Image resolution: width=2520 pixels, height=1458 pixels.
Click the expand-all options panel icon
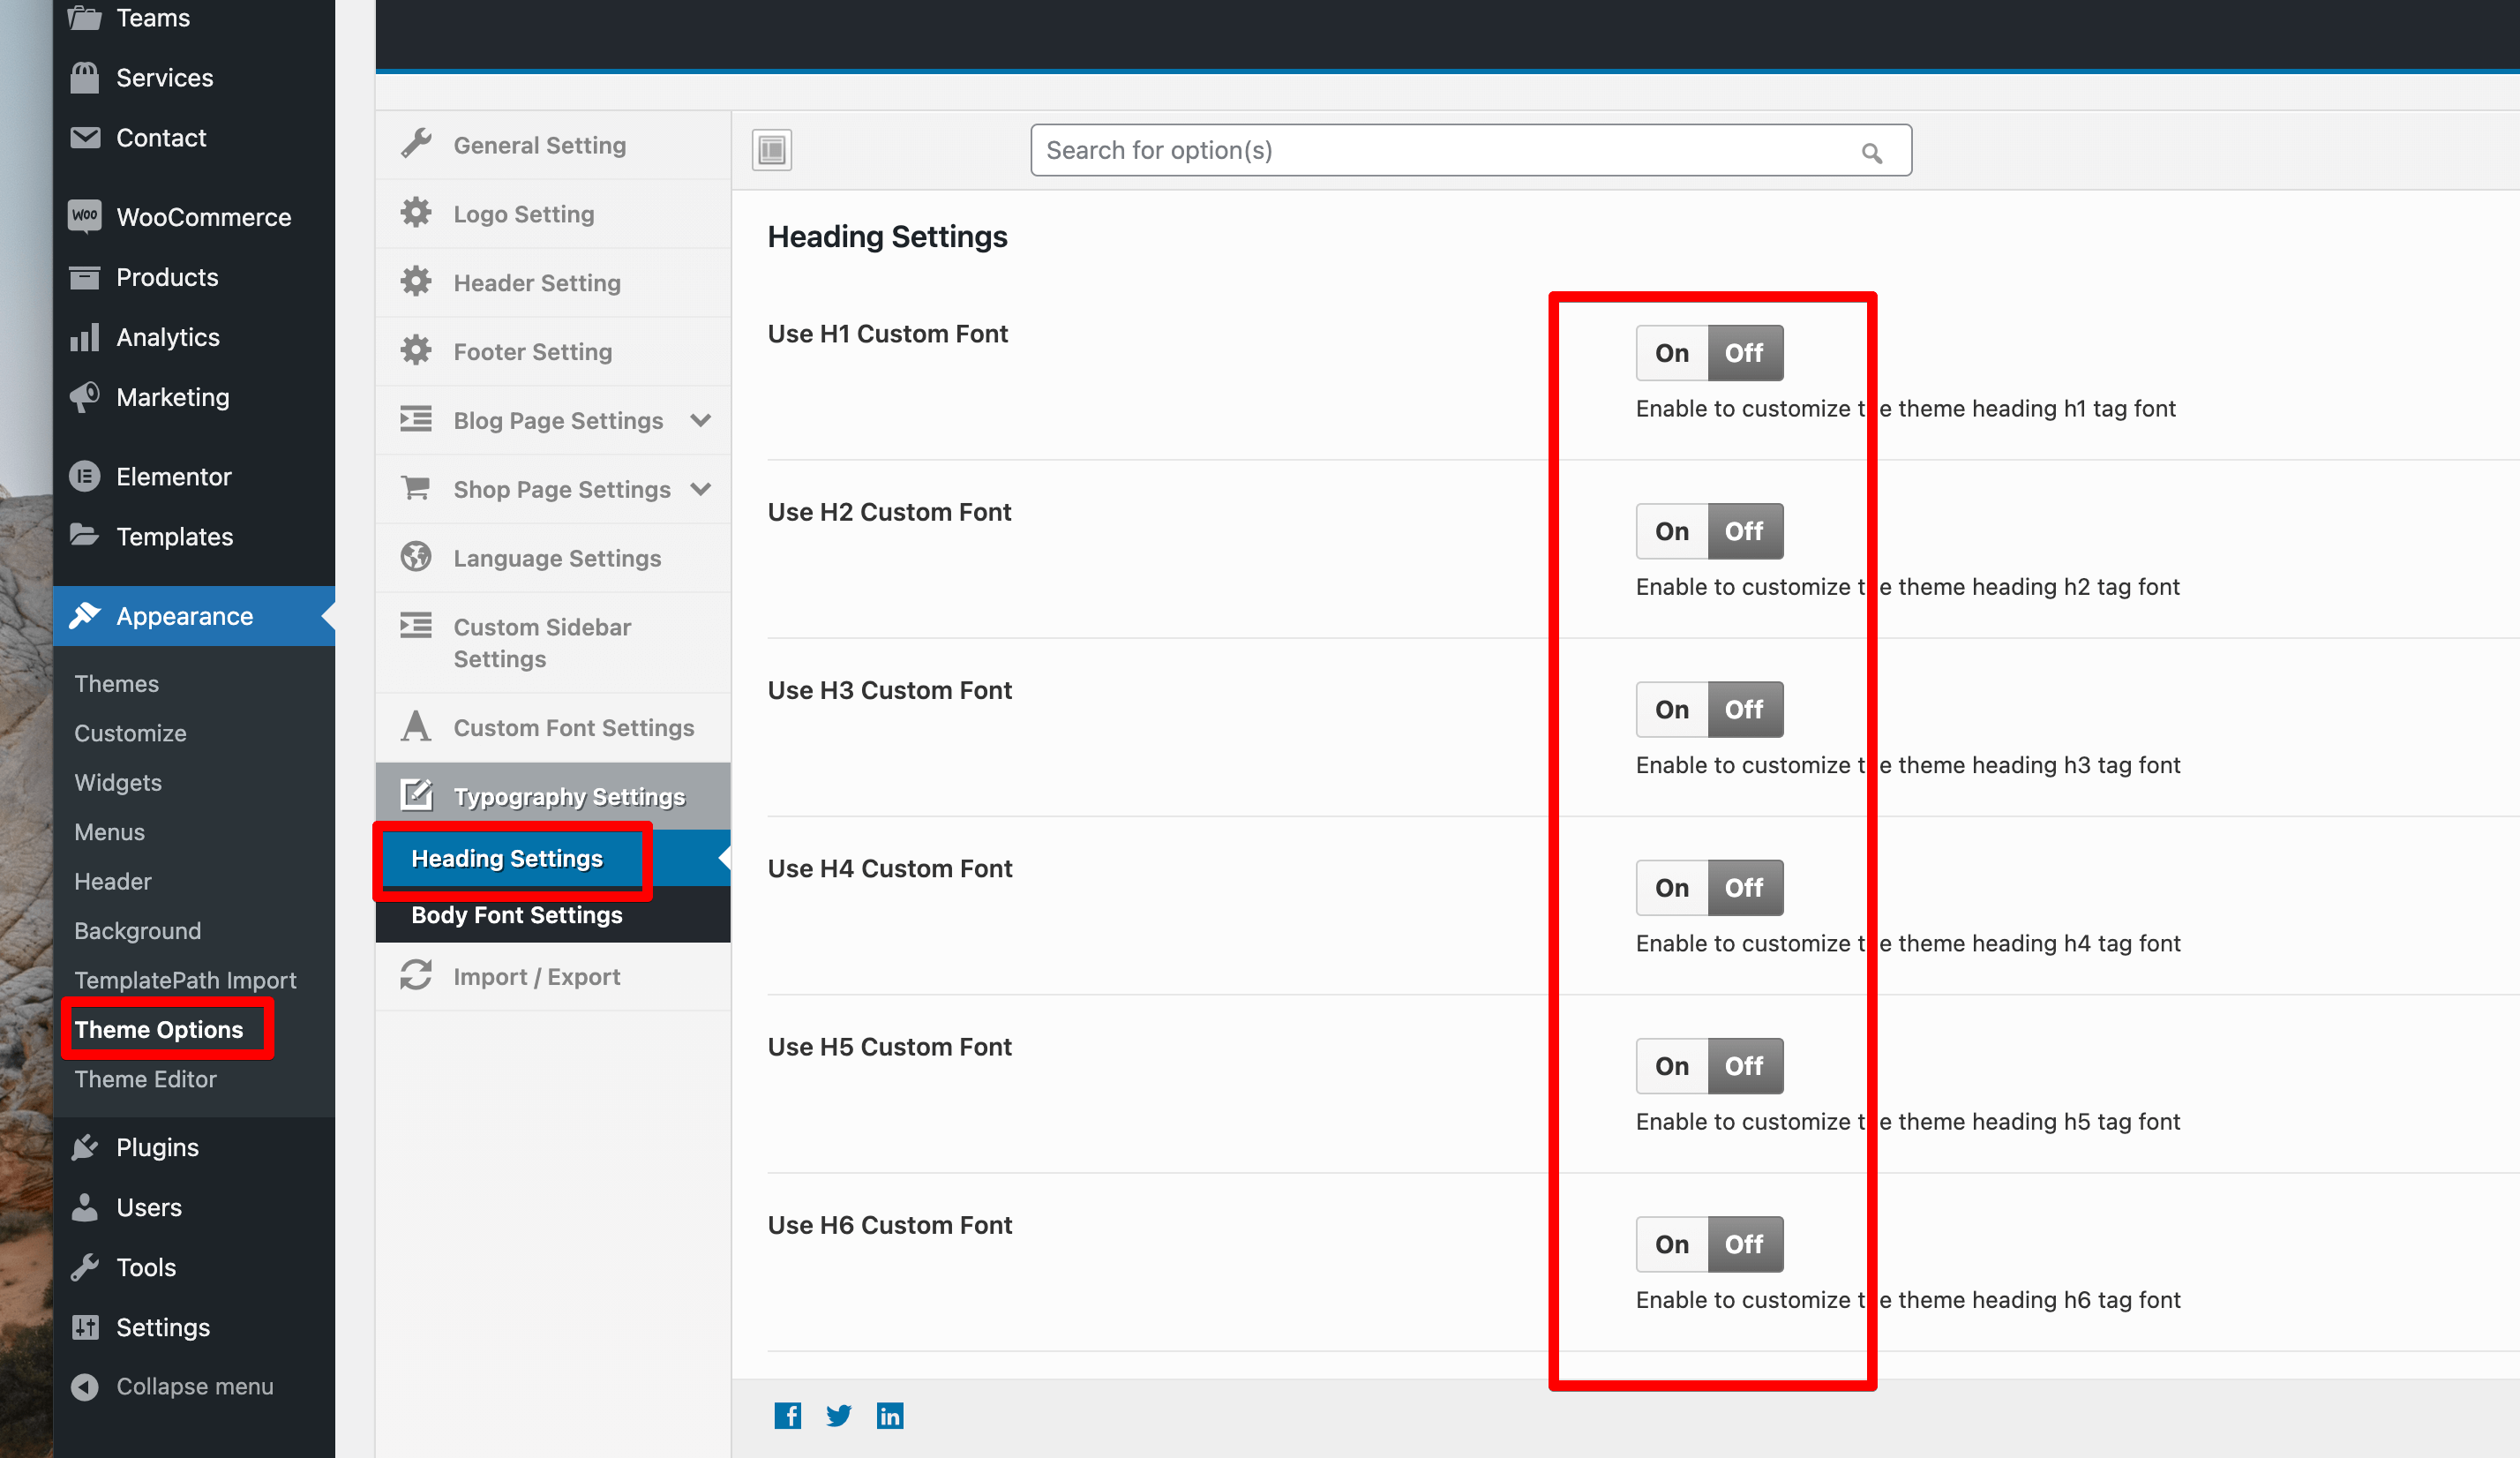tap(771, 150)
